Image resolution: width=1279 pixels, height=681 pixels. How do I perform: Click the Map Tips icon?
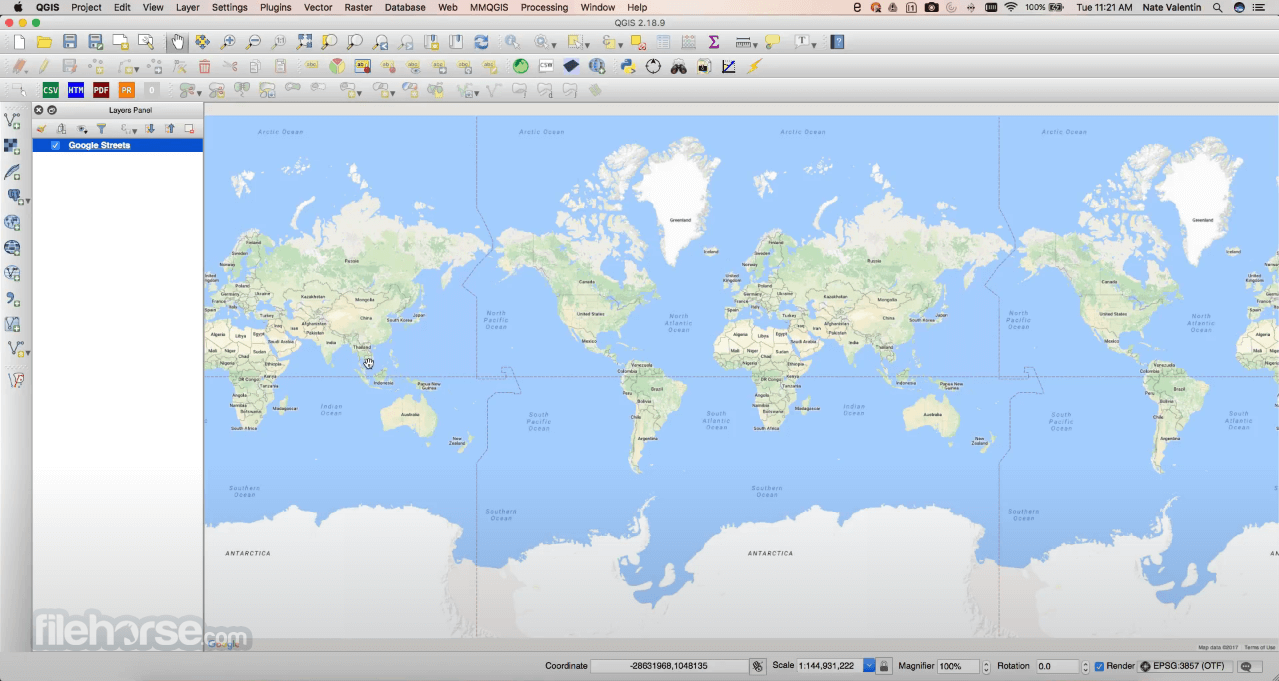(x=772, y=42)
